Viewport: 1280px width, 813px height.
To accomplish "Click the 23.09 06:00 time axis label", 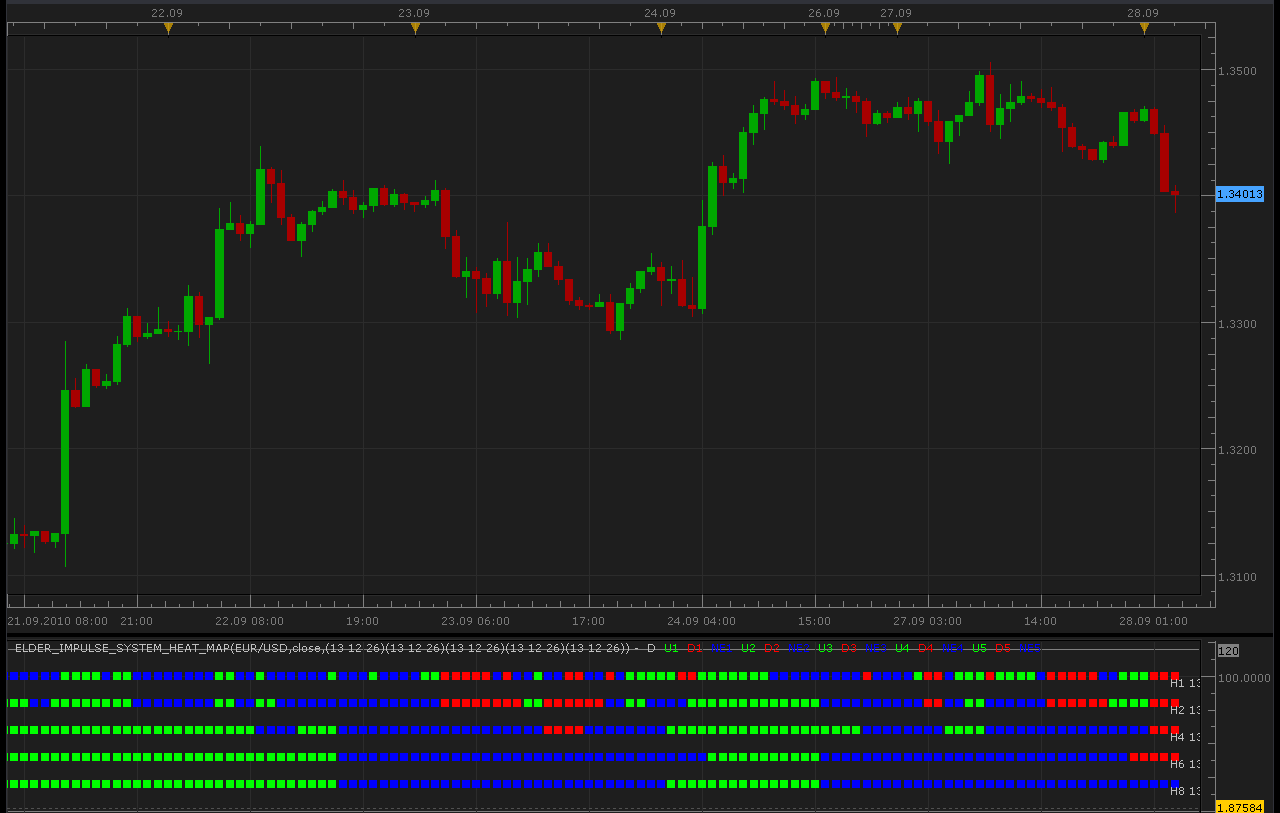I will [475, 620].
